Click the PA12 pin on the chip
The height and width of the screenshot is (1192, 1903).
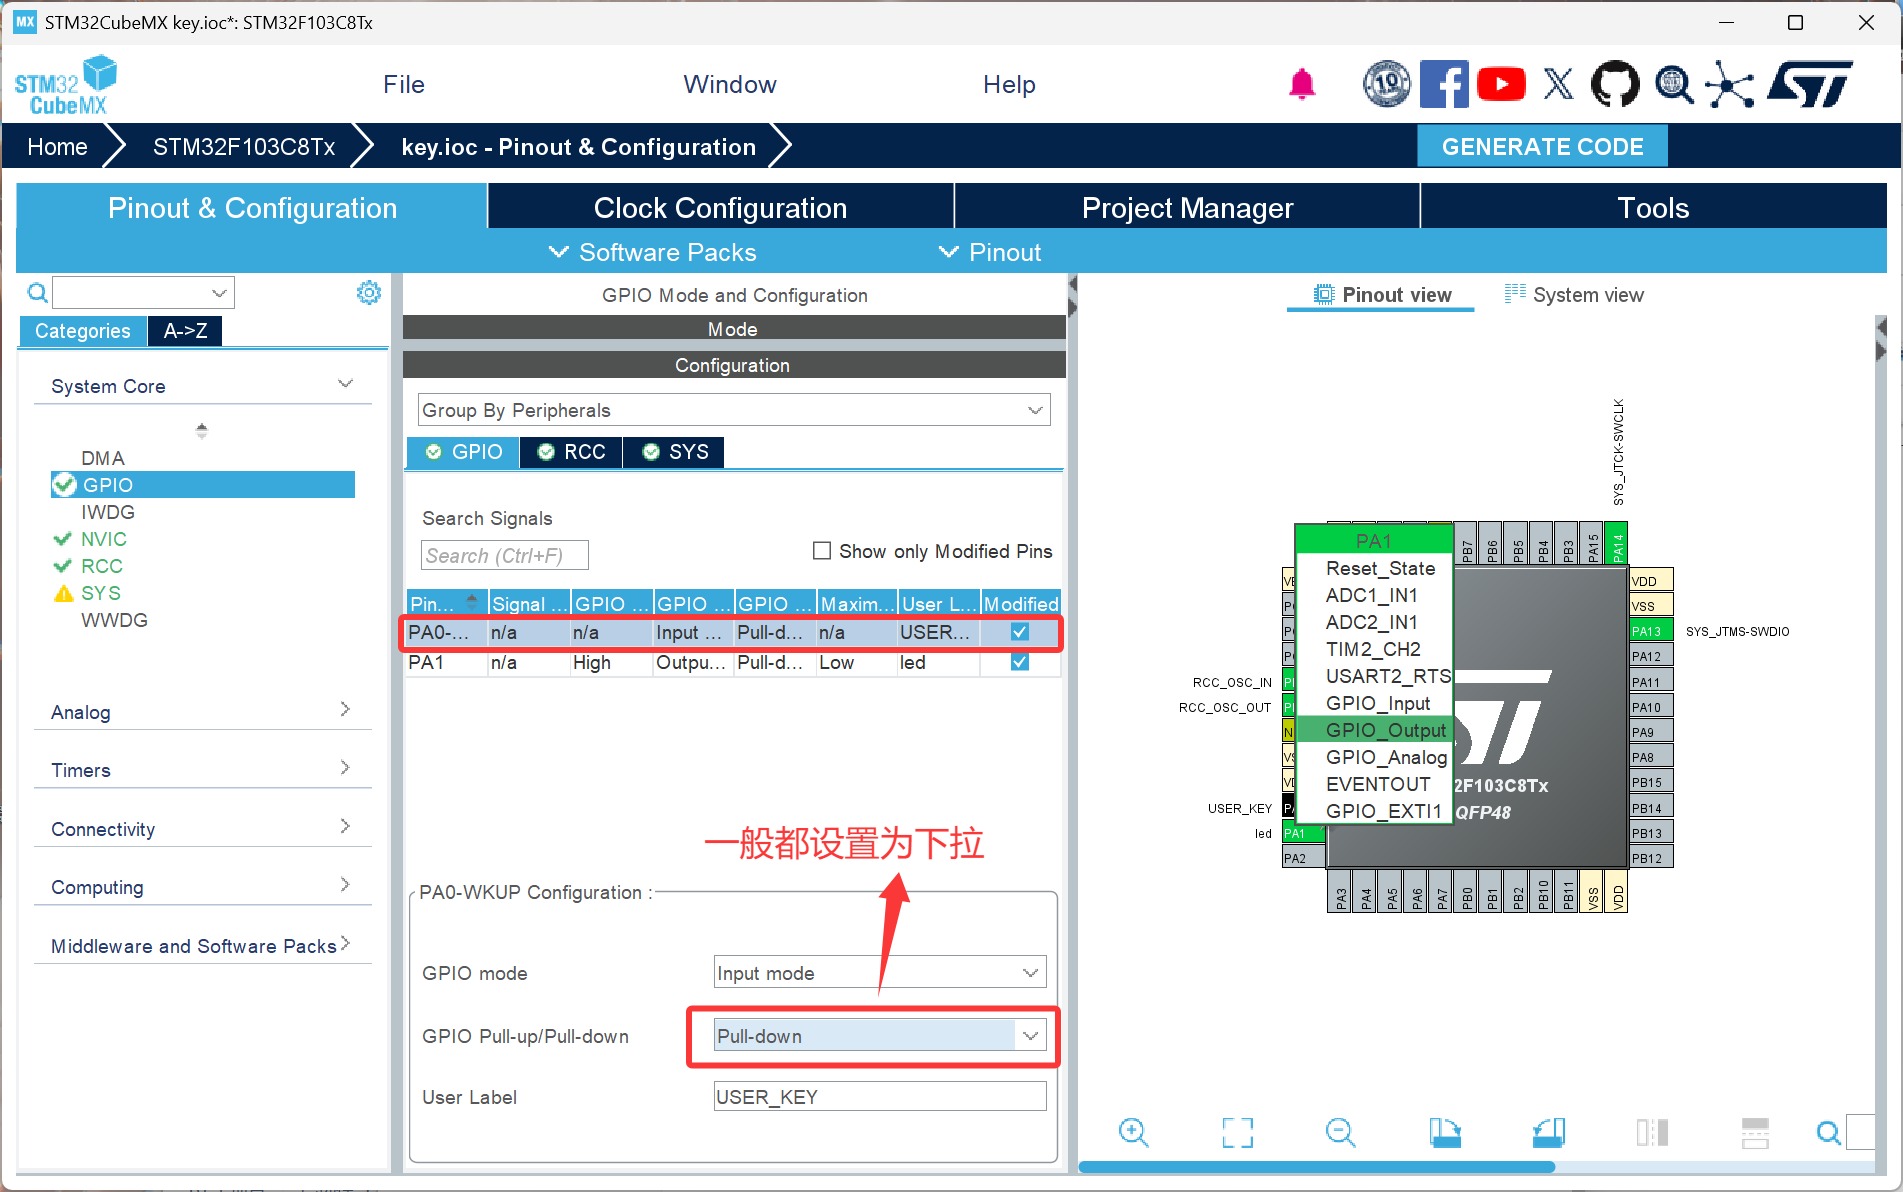[1651, 656]
